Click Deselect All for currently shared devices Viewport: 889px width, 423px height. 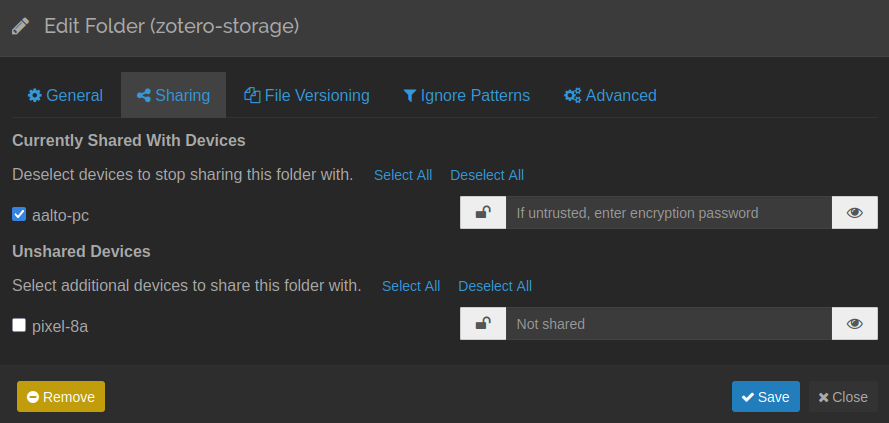click(487, 175)
